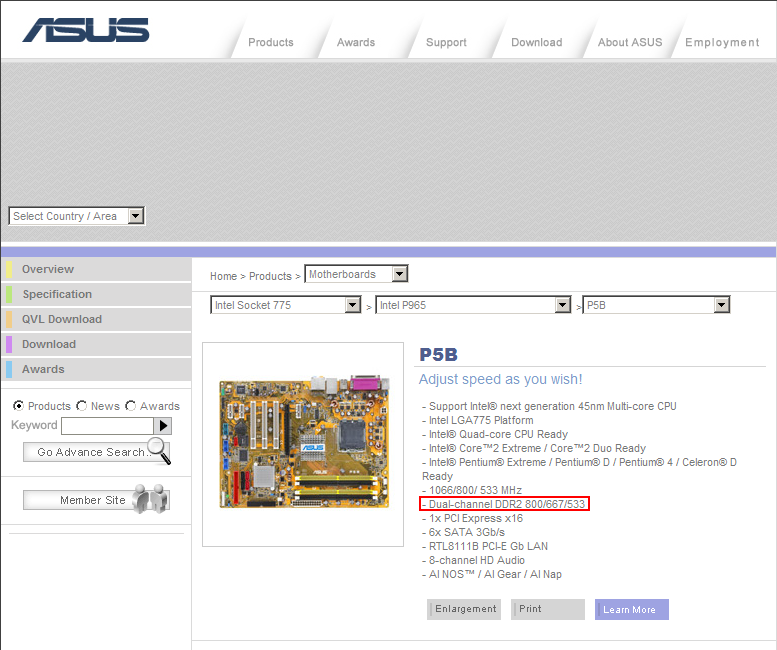Screen dimensions: 777x650
Task: Select the Awards search radio button
Action: tap(130, 406)
